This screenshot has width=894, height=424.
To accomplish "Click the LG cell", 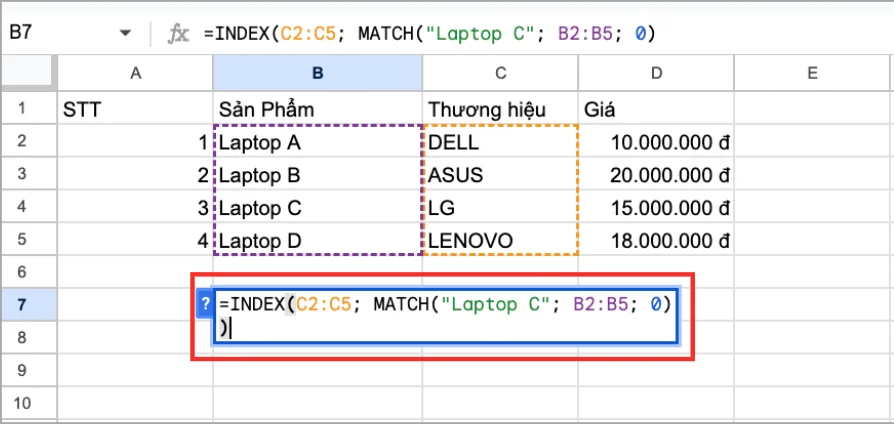I will 500,207.
